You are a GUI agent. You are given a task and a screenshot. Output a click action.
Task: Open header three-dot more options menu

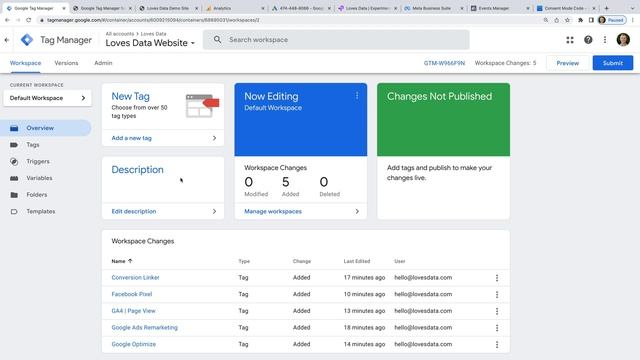tap(605, 40)
